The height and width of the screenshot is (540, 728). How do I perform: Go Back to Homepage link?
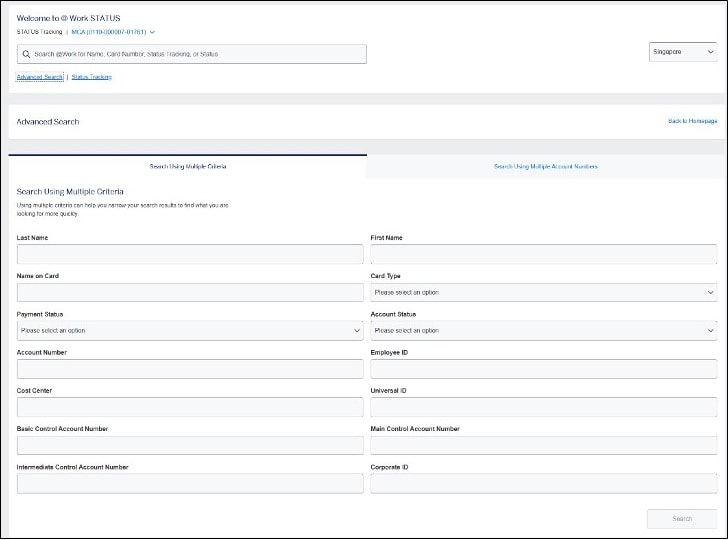(x=692, y=121)
